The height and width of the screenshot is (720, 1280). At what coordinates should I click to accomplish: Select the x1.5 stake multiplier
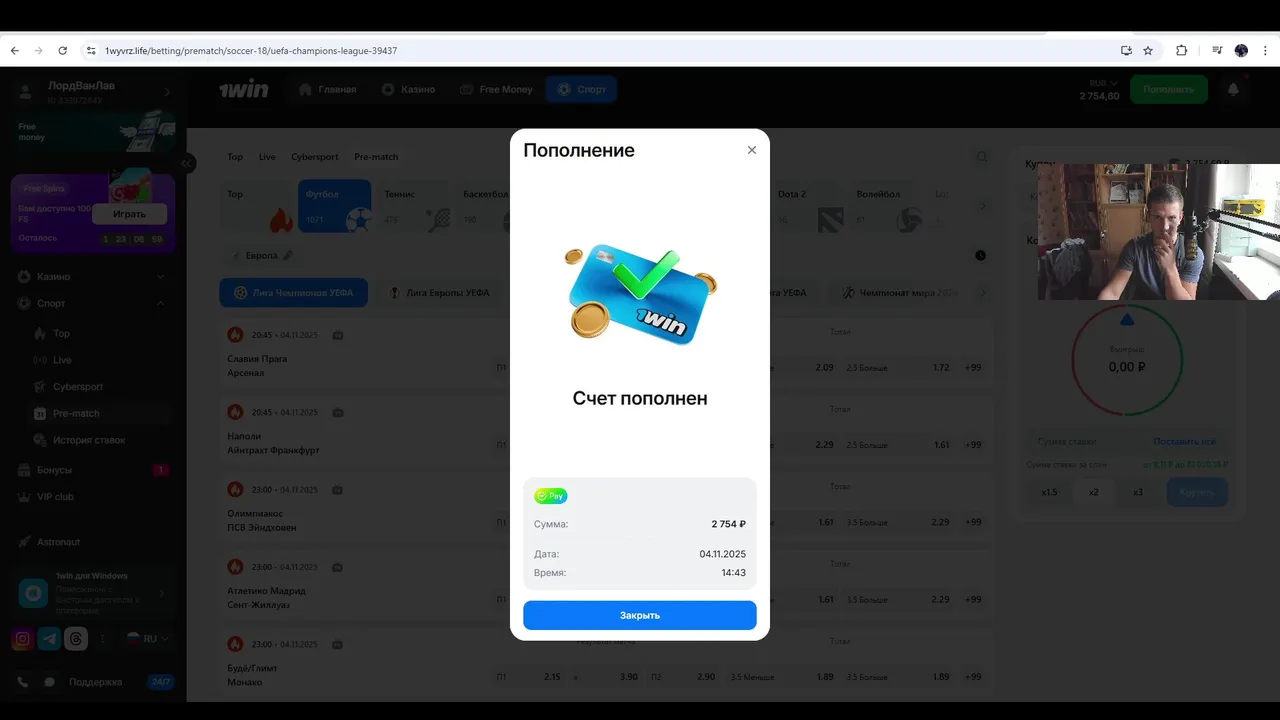coord(1049,492)
